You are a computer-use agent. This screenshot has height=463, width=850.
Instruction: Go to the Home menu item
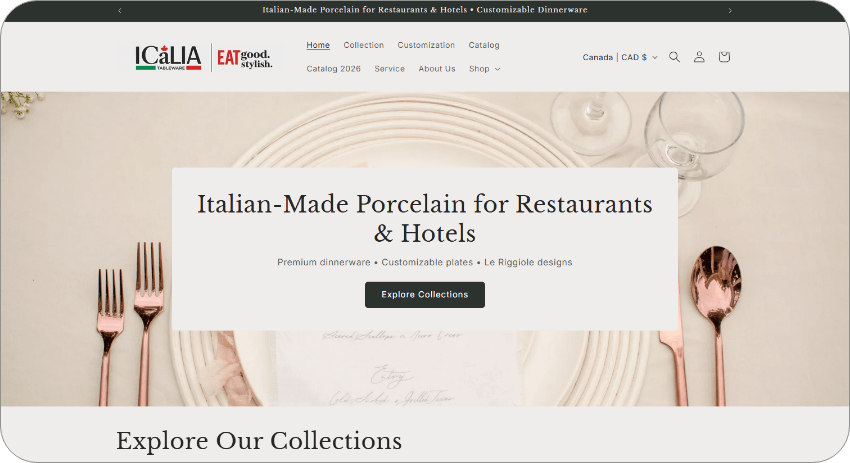(318, 45)
